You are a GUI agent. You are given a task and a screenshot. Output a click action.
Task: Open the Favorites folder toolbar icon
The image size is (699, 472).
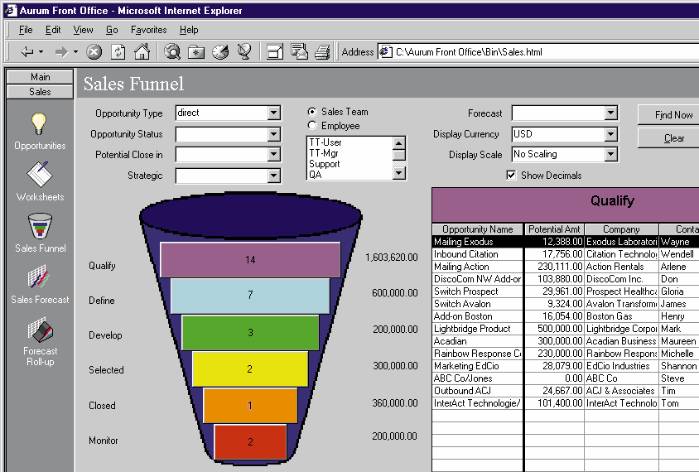(x=196, y=52)
